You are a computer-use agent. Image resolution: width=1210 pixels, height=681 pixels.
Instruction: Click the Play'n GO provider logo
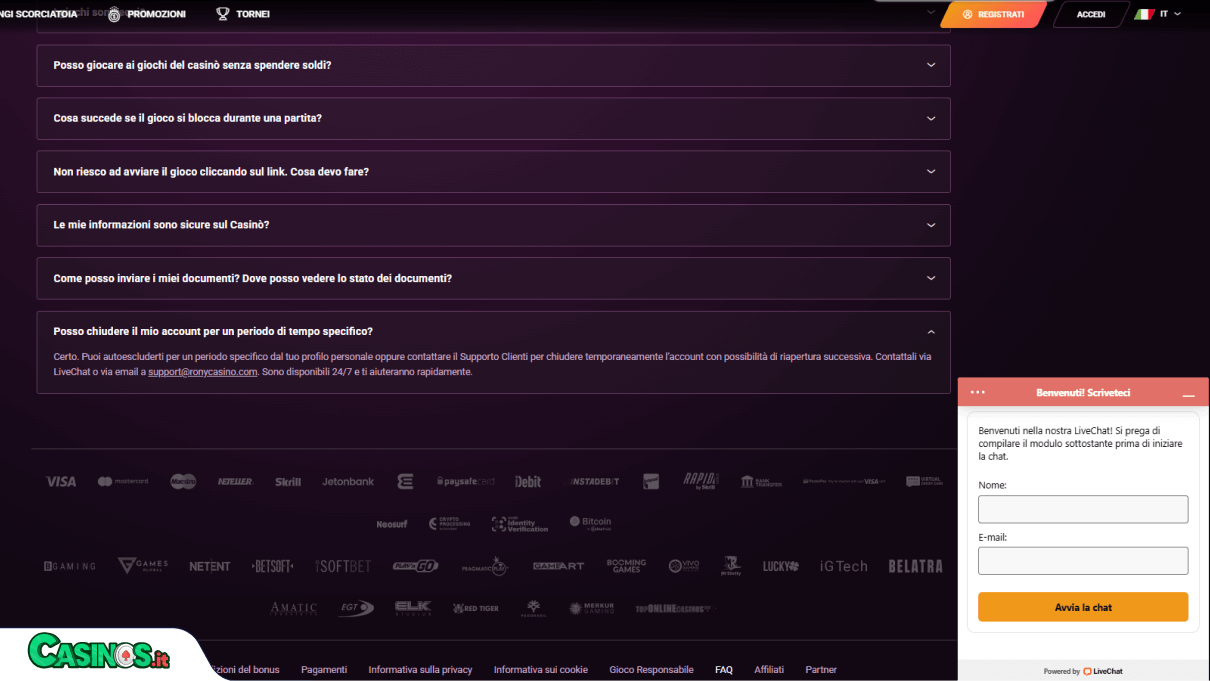415,566
